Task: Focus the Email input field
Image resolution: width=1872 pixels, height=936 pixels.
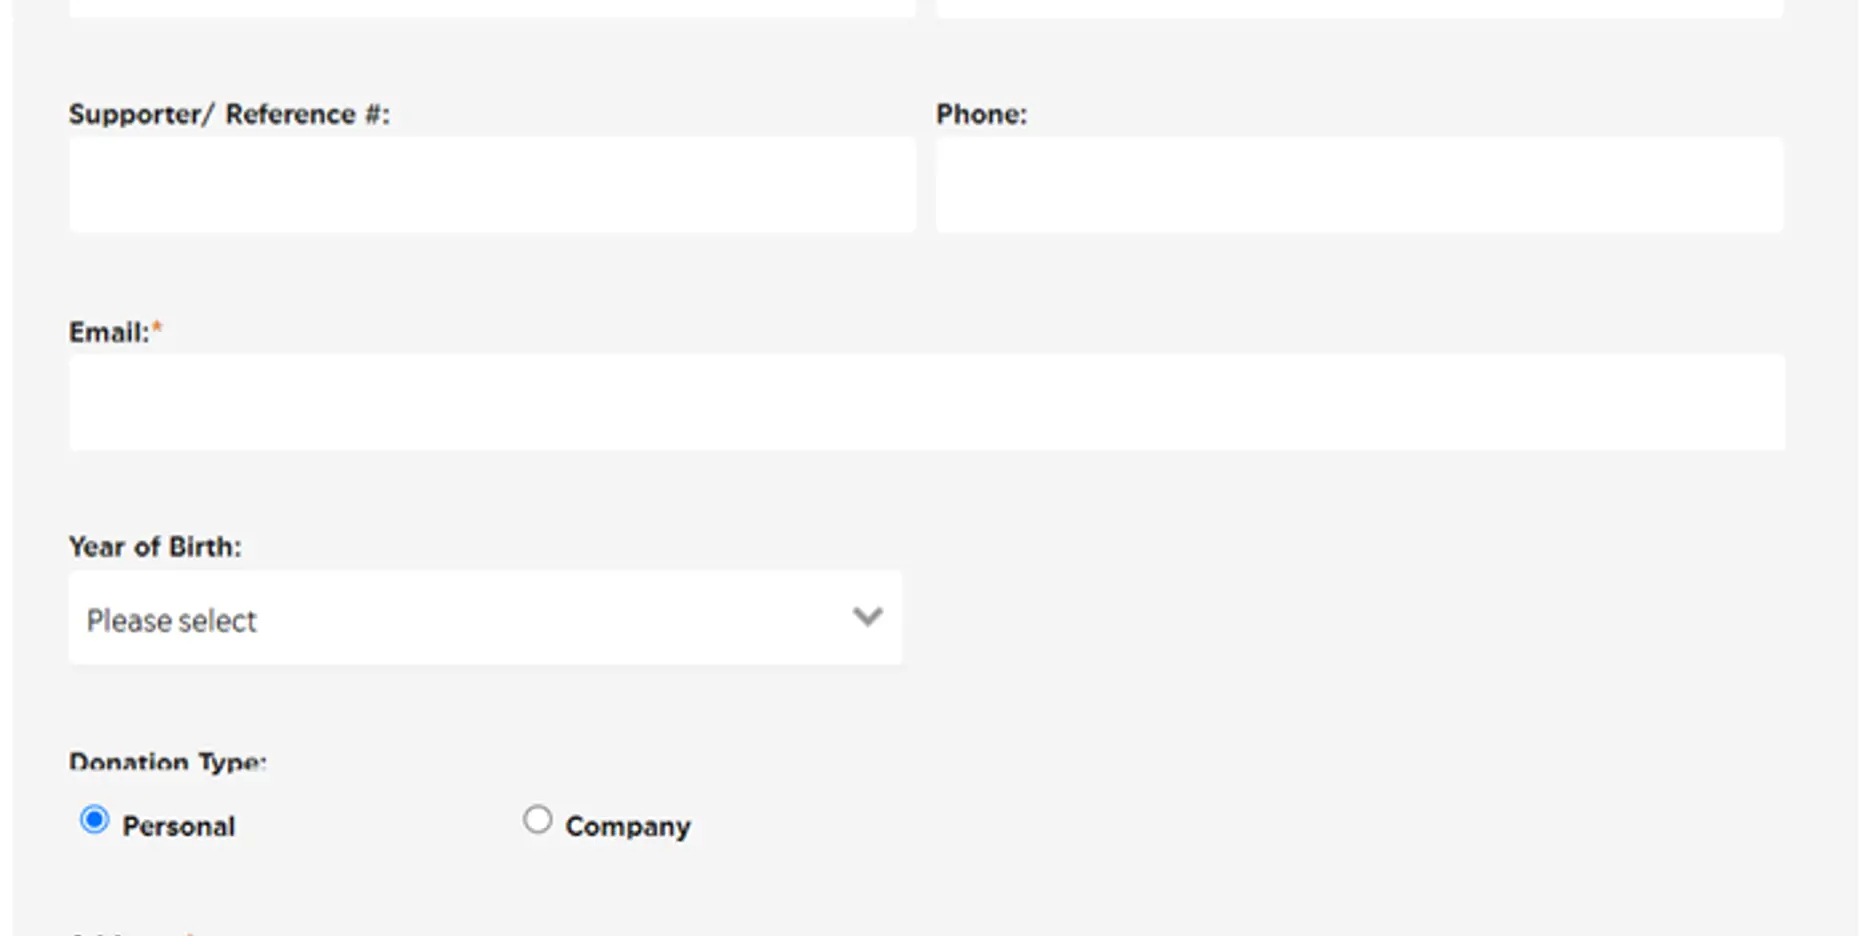Action: [926, 402]
